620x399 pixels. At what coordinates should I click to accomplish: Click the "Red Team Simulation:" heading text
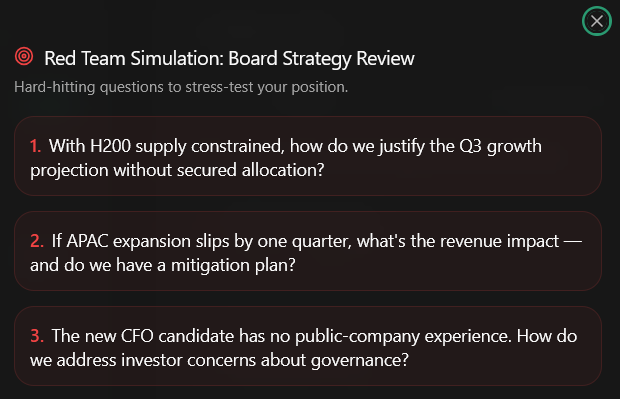134,59
